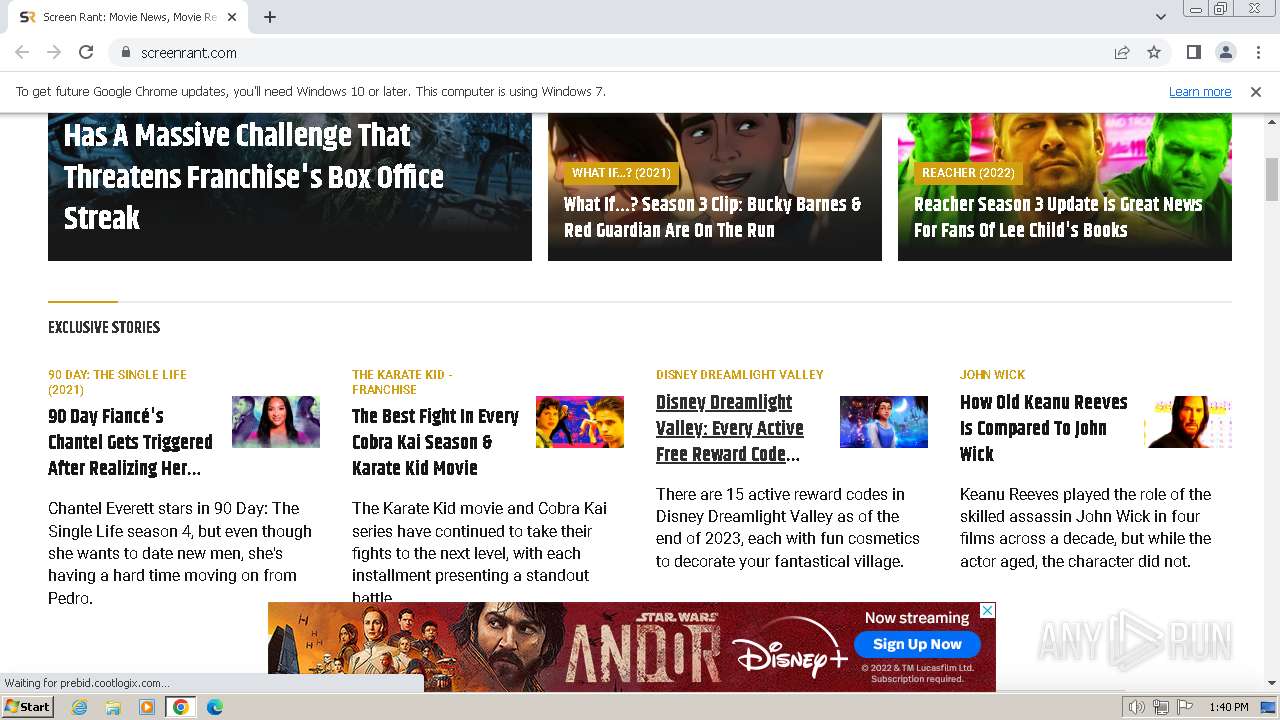
Task: Open the Cobra Kai fight thumbnail
Action: [580, 422]
